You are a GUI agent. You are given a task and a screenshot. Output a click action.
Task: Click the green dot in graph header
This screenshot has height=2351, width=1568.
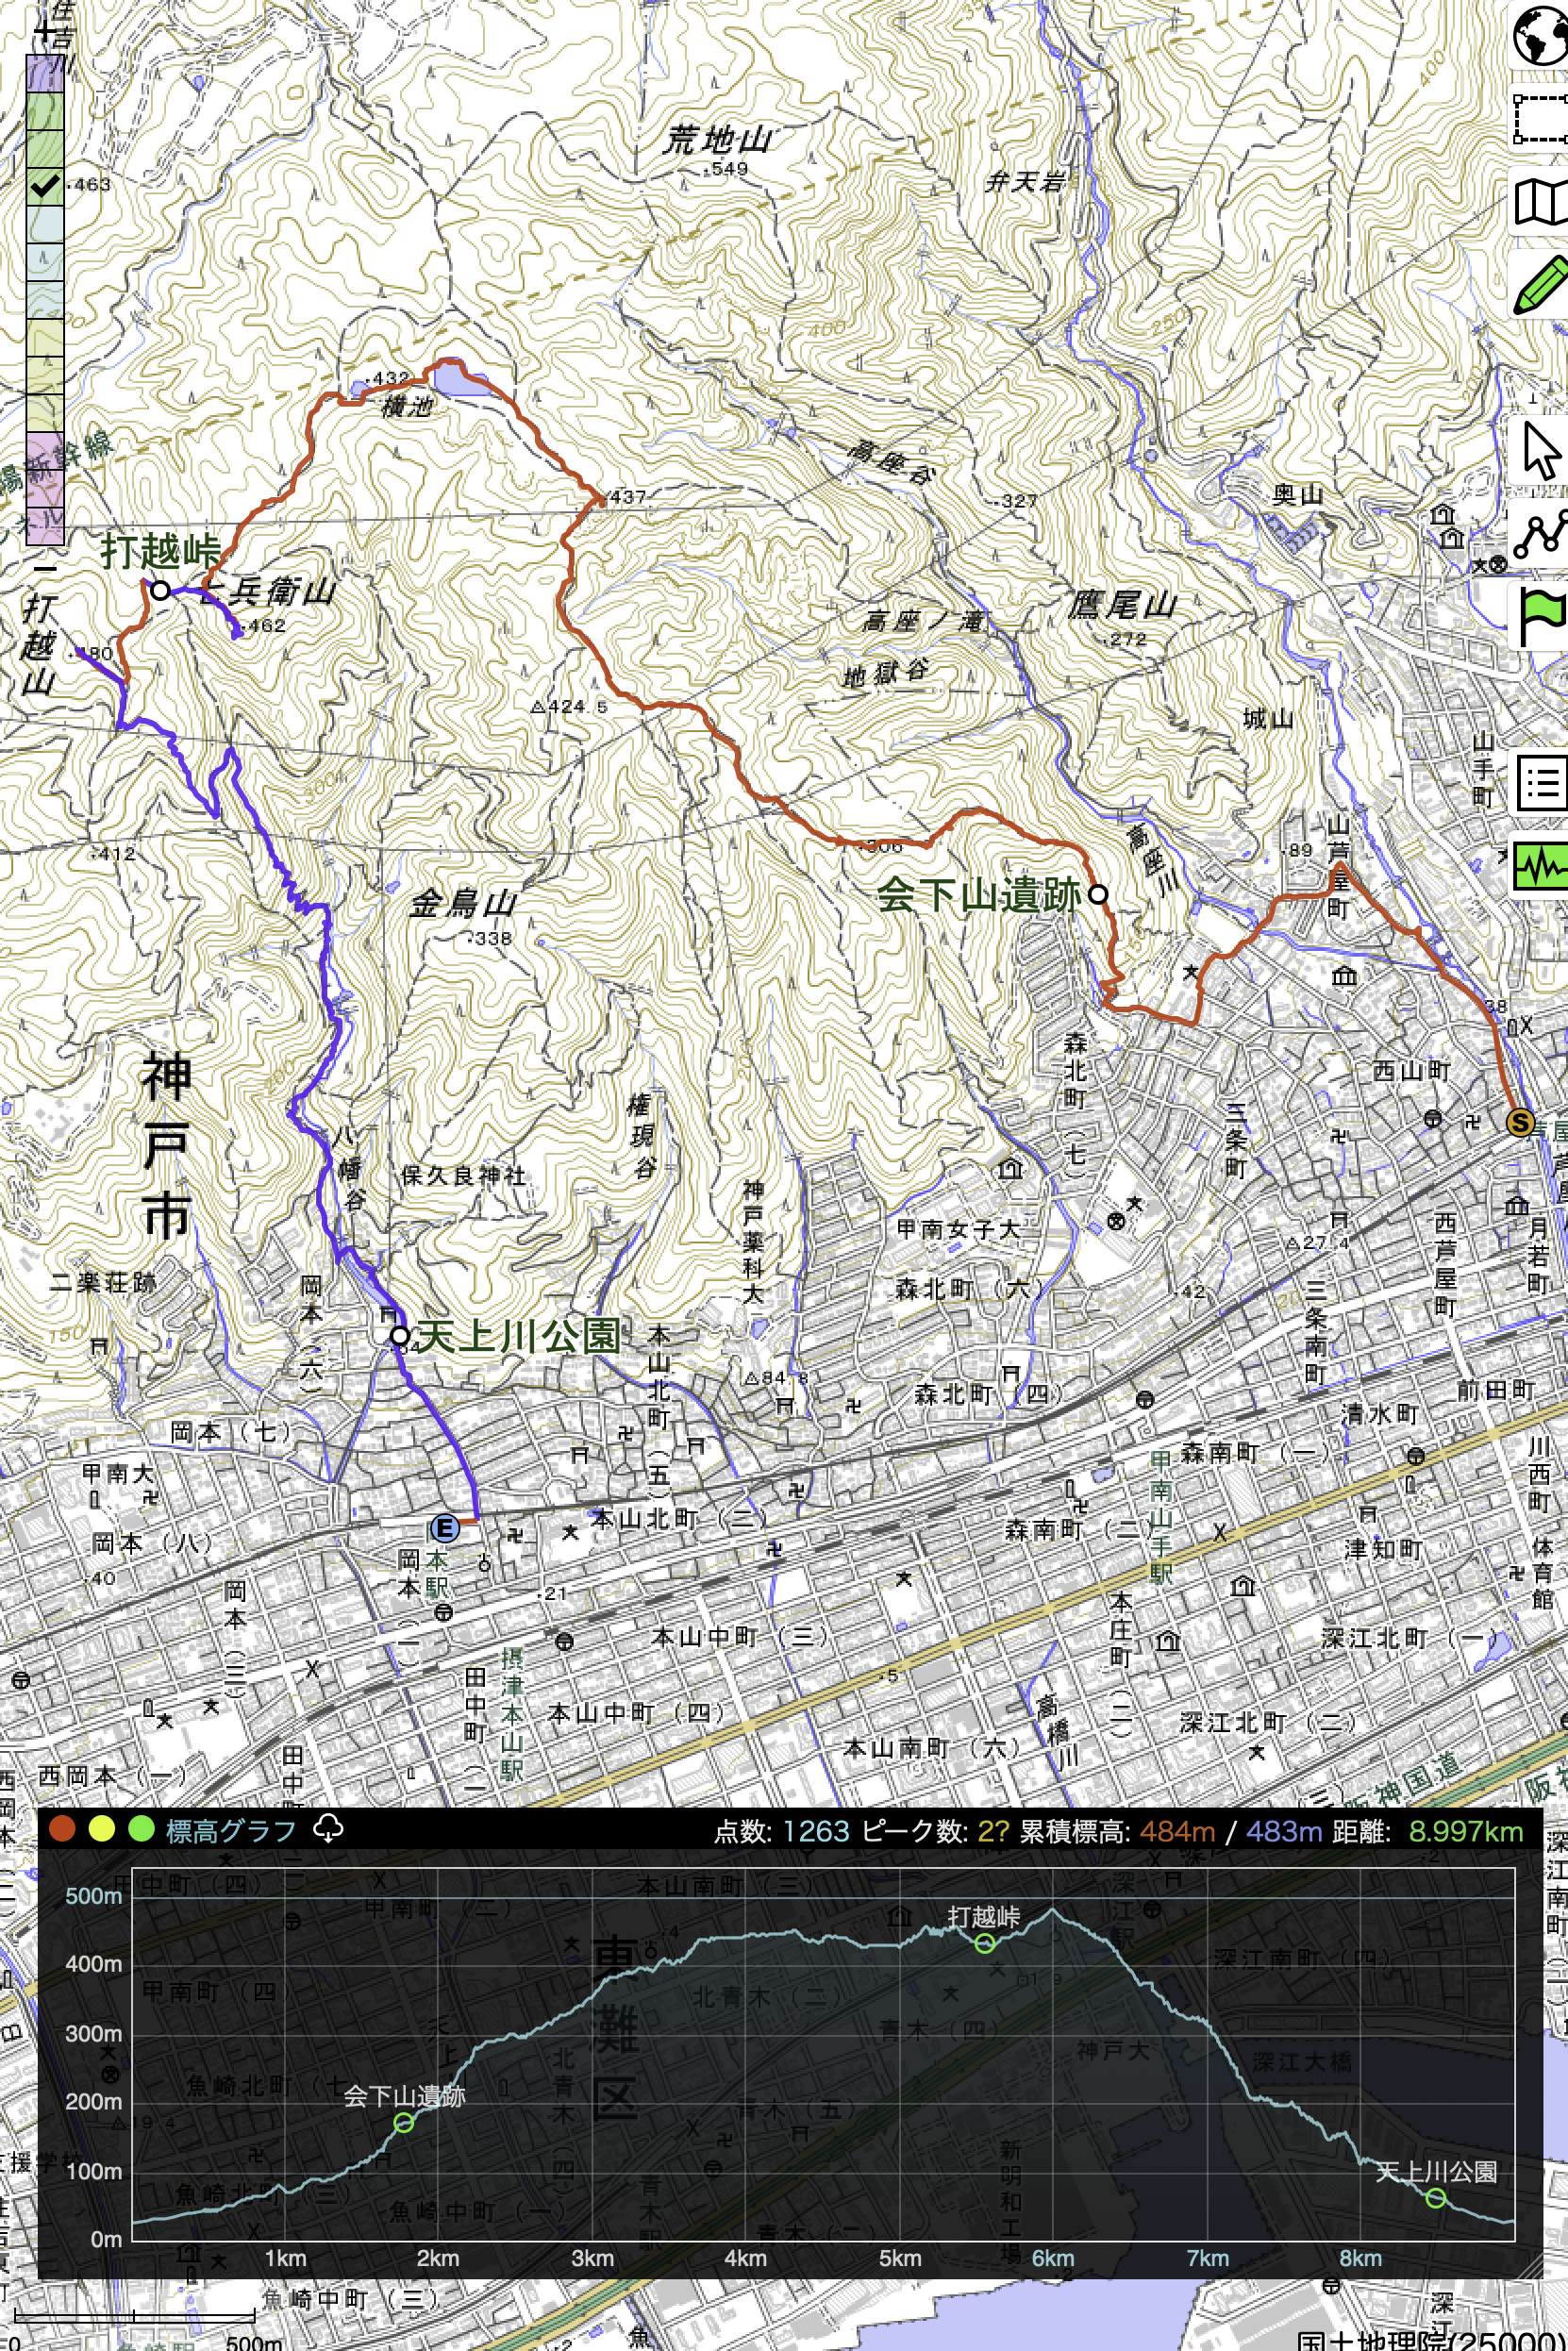[141, 1829]
